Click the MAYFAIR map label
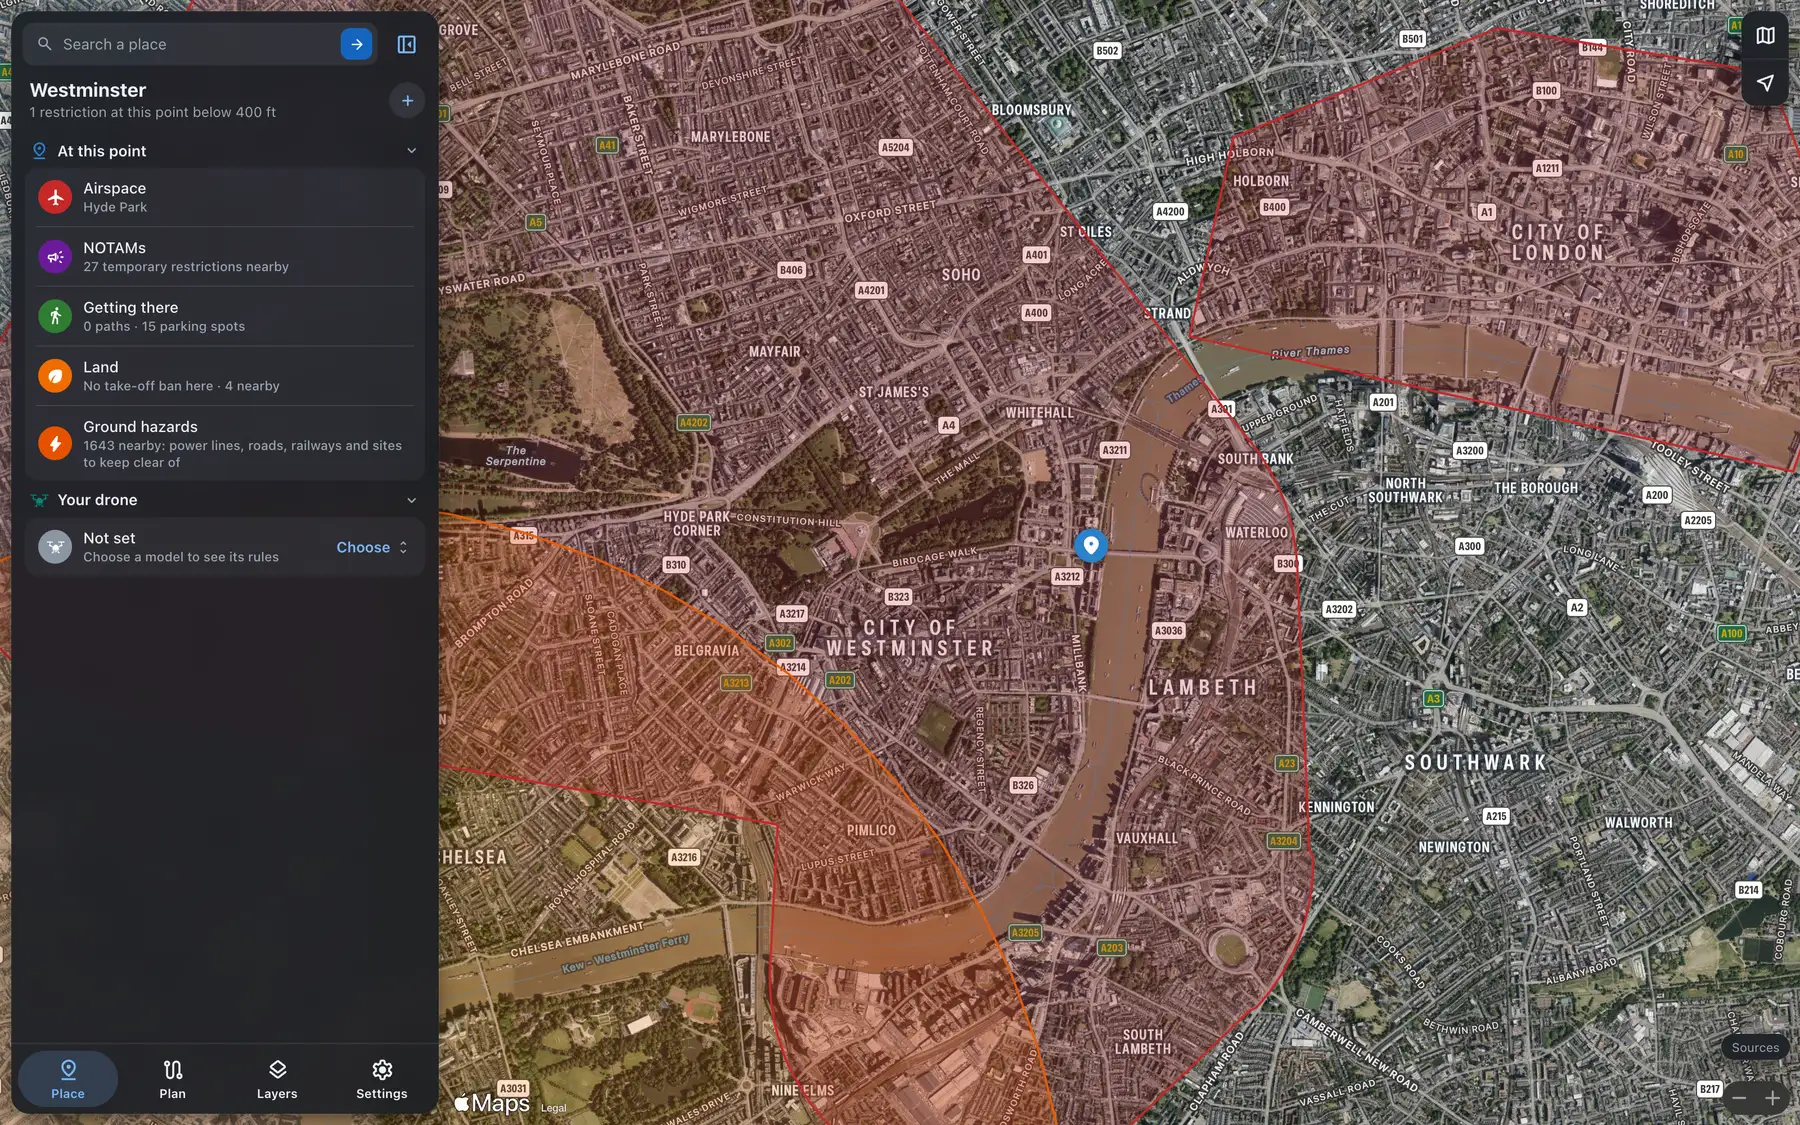The height and width of the screenshot is (1125, 1800). (x=775, y=352)
